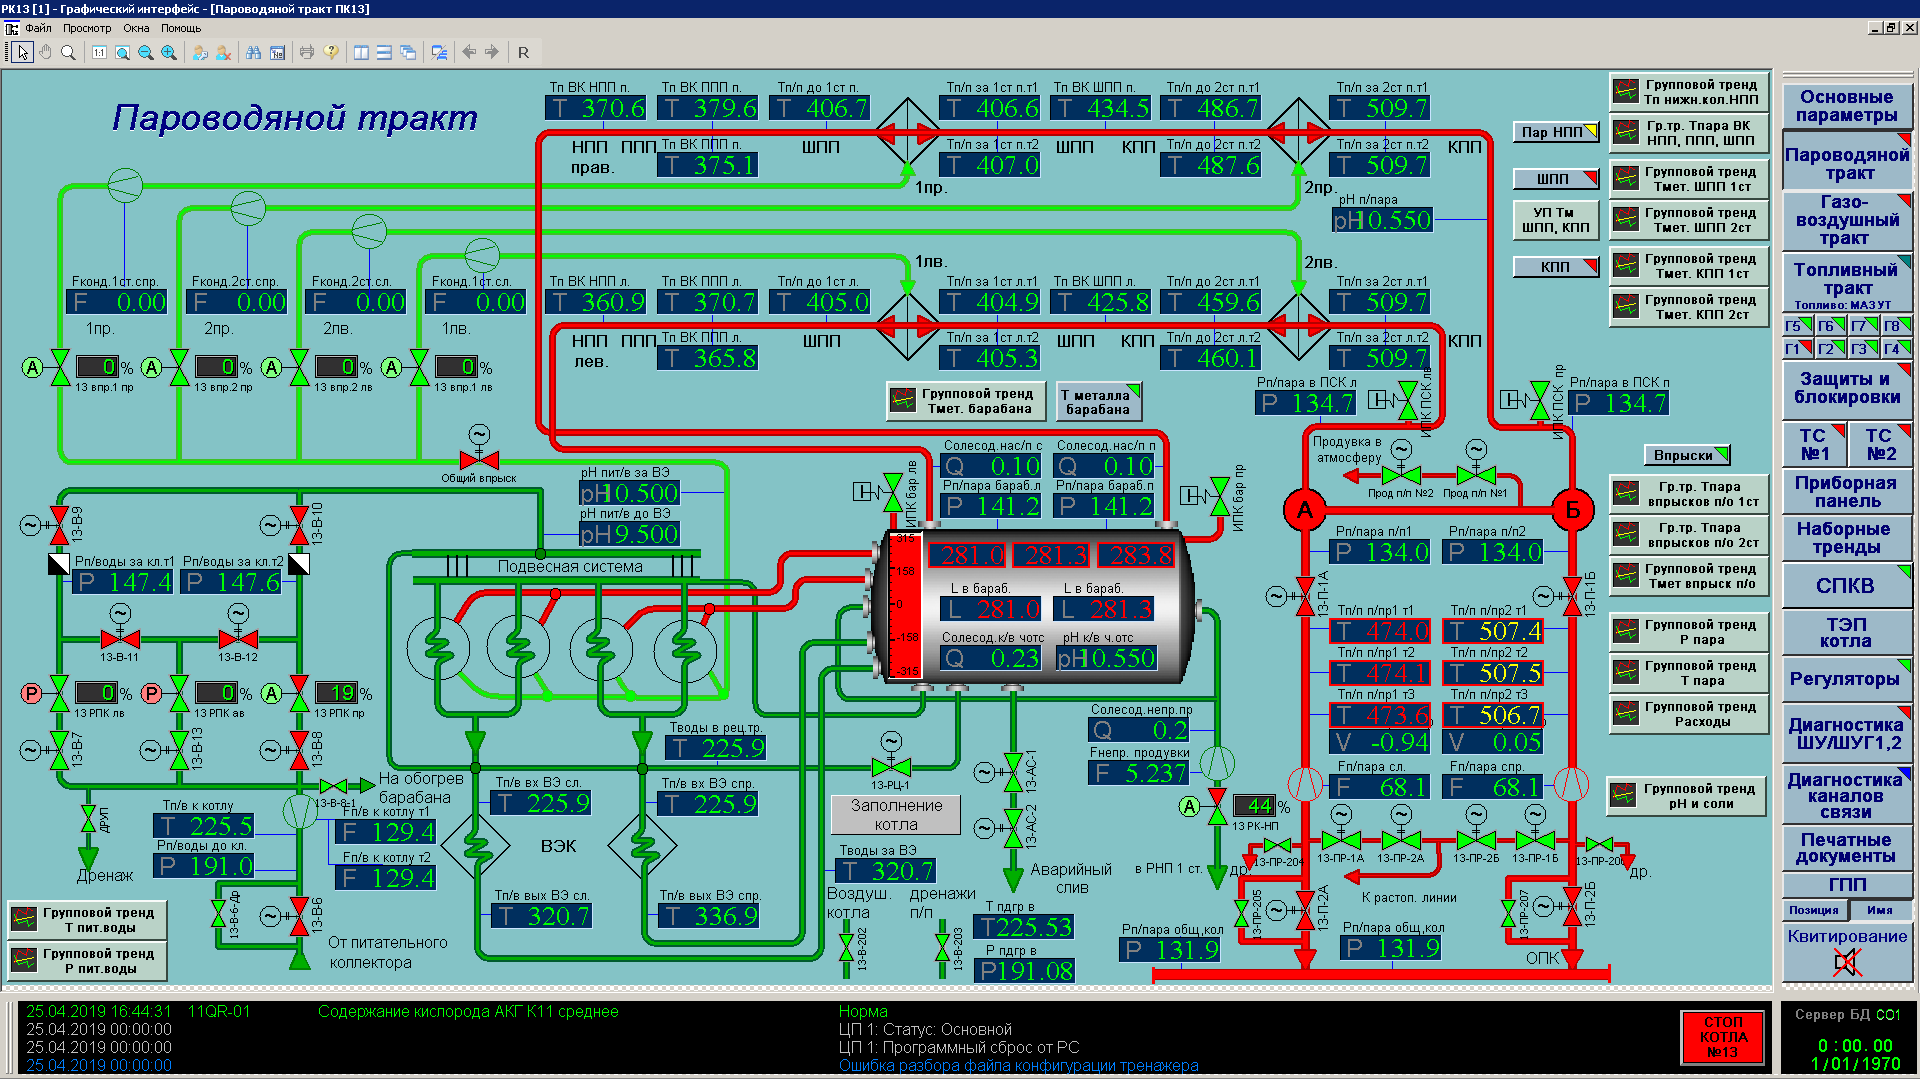This screenshot has height=1080, width=1920.
Task: Click circle Б steam line node
Action: 1571,511
